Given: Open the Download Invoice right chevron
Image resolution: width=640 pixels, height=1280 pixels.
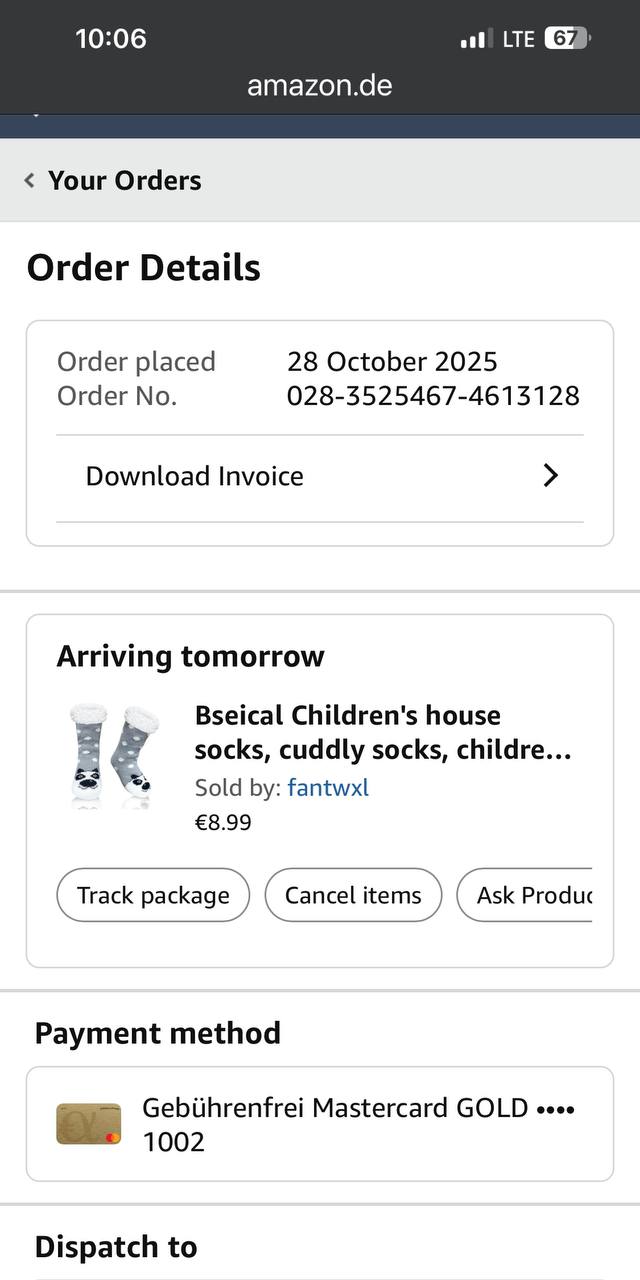Looking at the screenshot, I should pyautogui.click(x=550, y=476).
